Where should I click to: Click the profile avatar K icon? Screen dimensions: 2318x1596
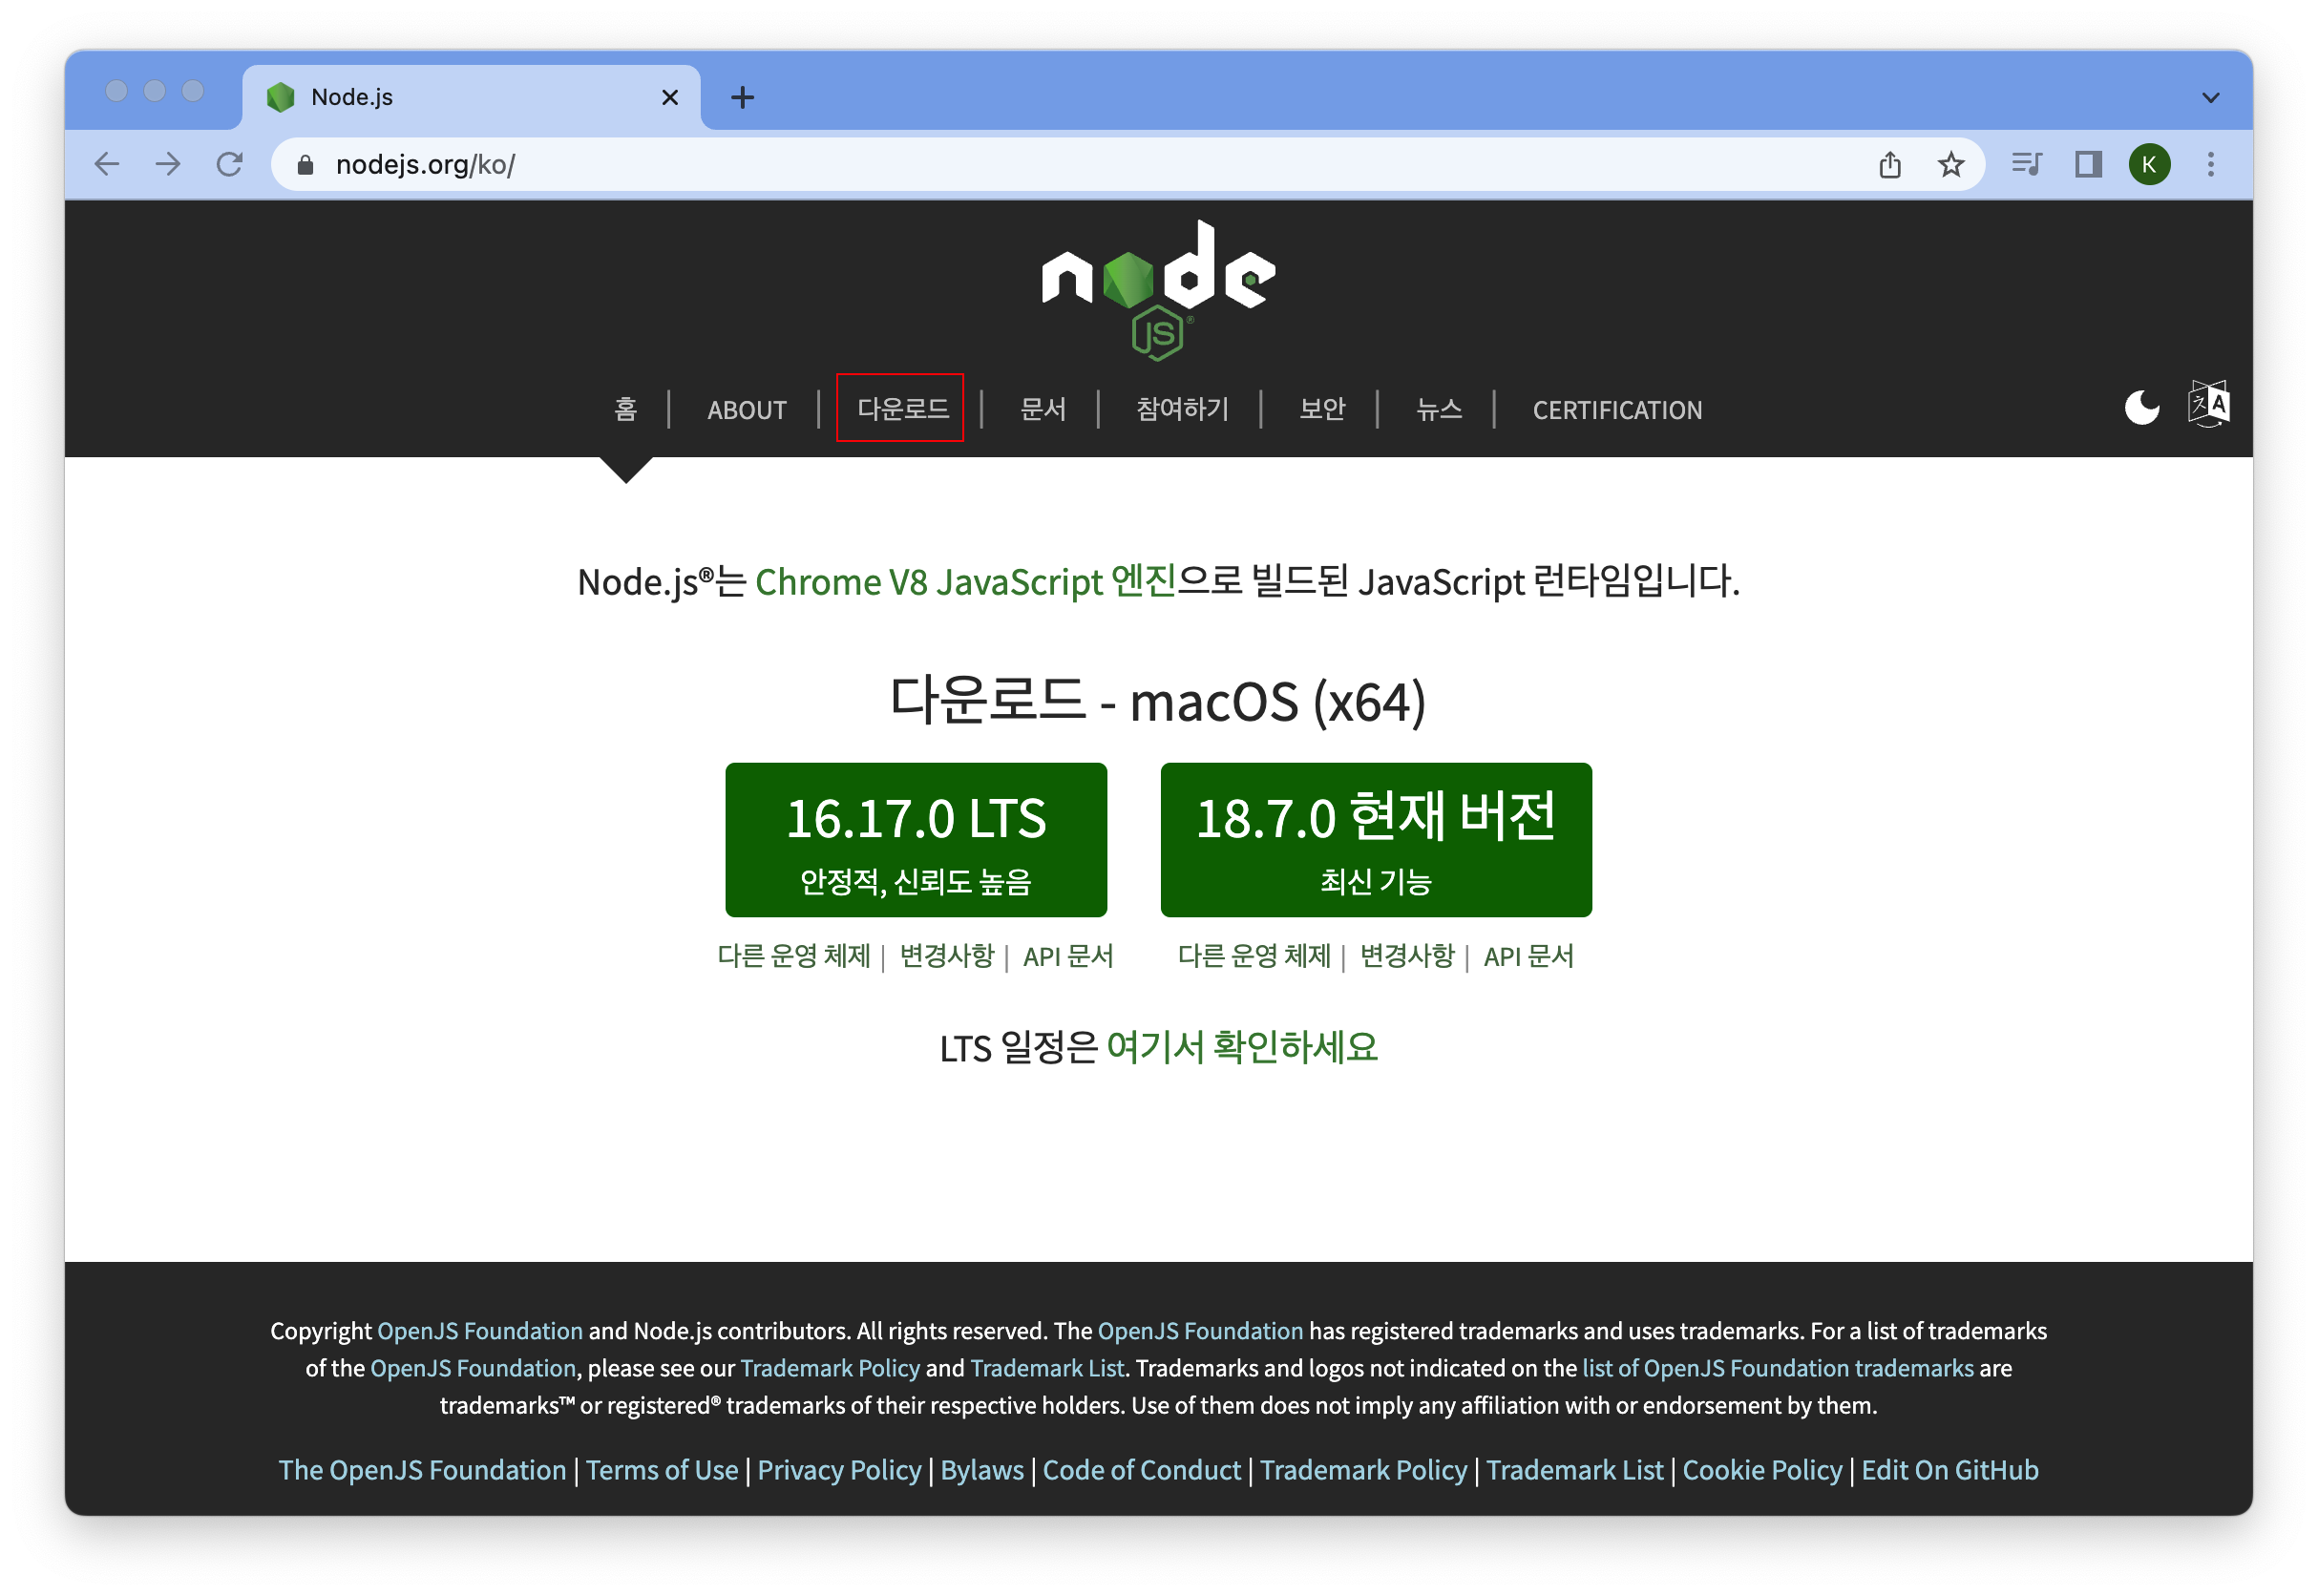coord(2149,164)
